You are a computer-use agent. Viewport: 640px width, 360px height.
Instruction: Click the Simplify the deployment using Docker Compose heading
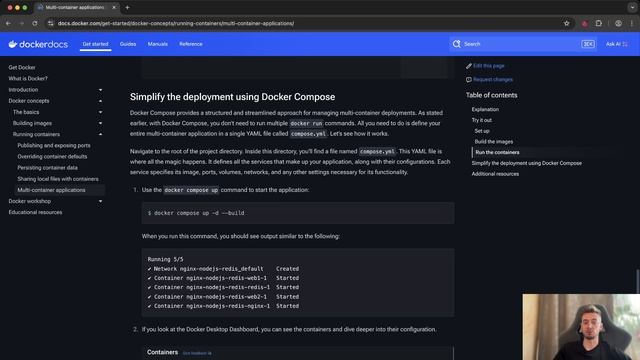pyautogui.click(x=233, y=97)
